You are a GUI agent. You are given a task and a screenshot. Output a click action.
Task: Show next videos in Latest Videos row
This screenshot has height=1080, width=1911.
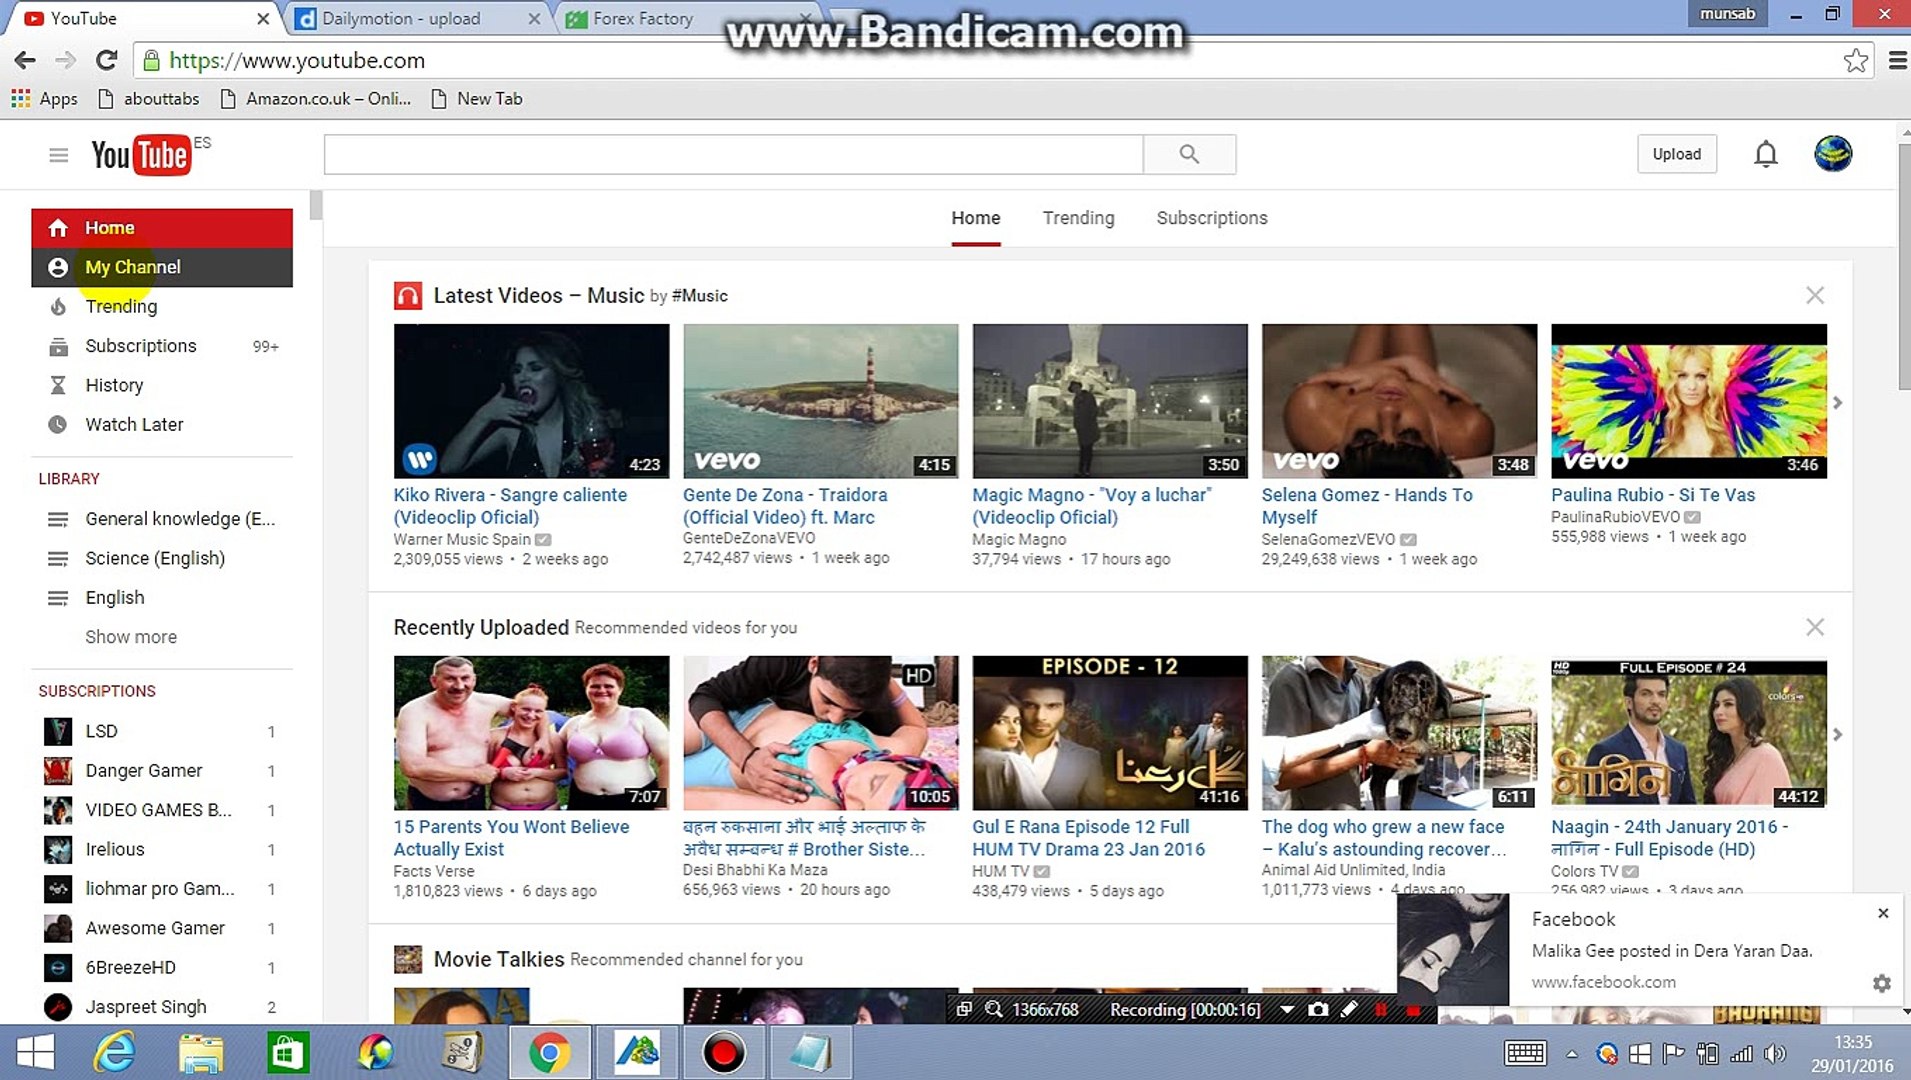1837,402
